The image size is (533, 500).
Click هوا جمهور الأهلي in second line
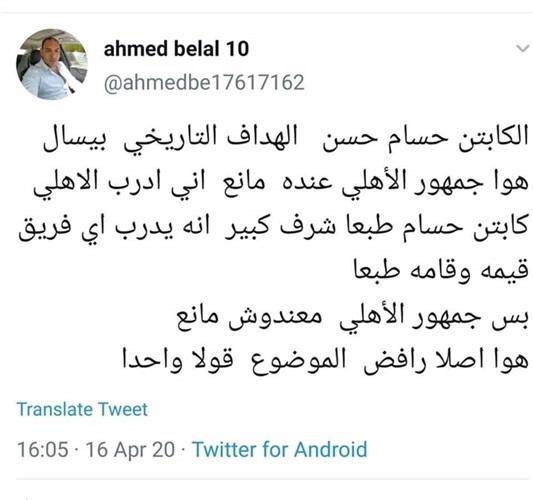(435, 184)
